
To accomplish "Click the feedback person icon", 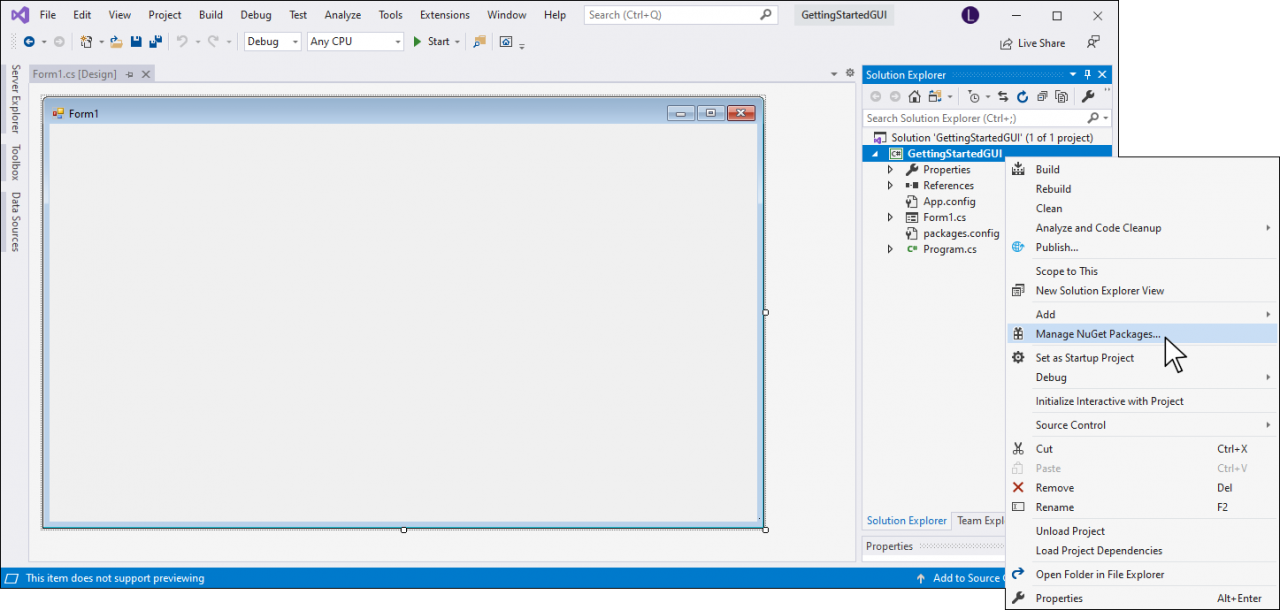I will 1093,43.
